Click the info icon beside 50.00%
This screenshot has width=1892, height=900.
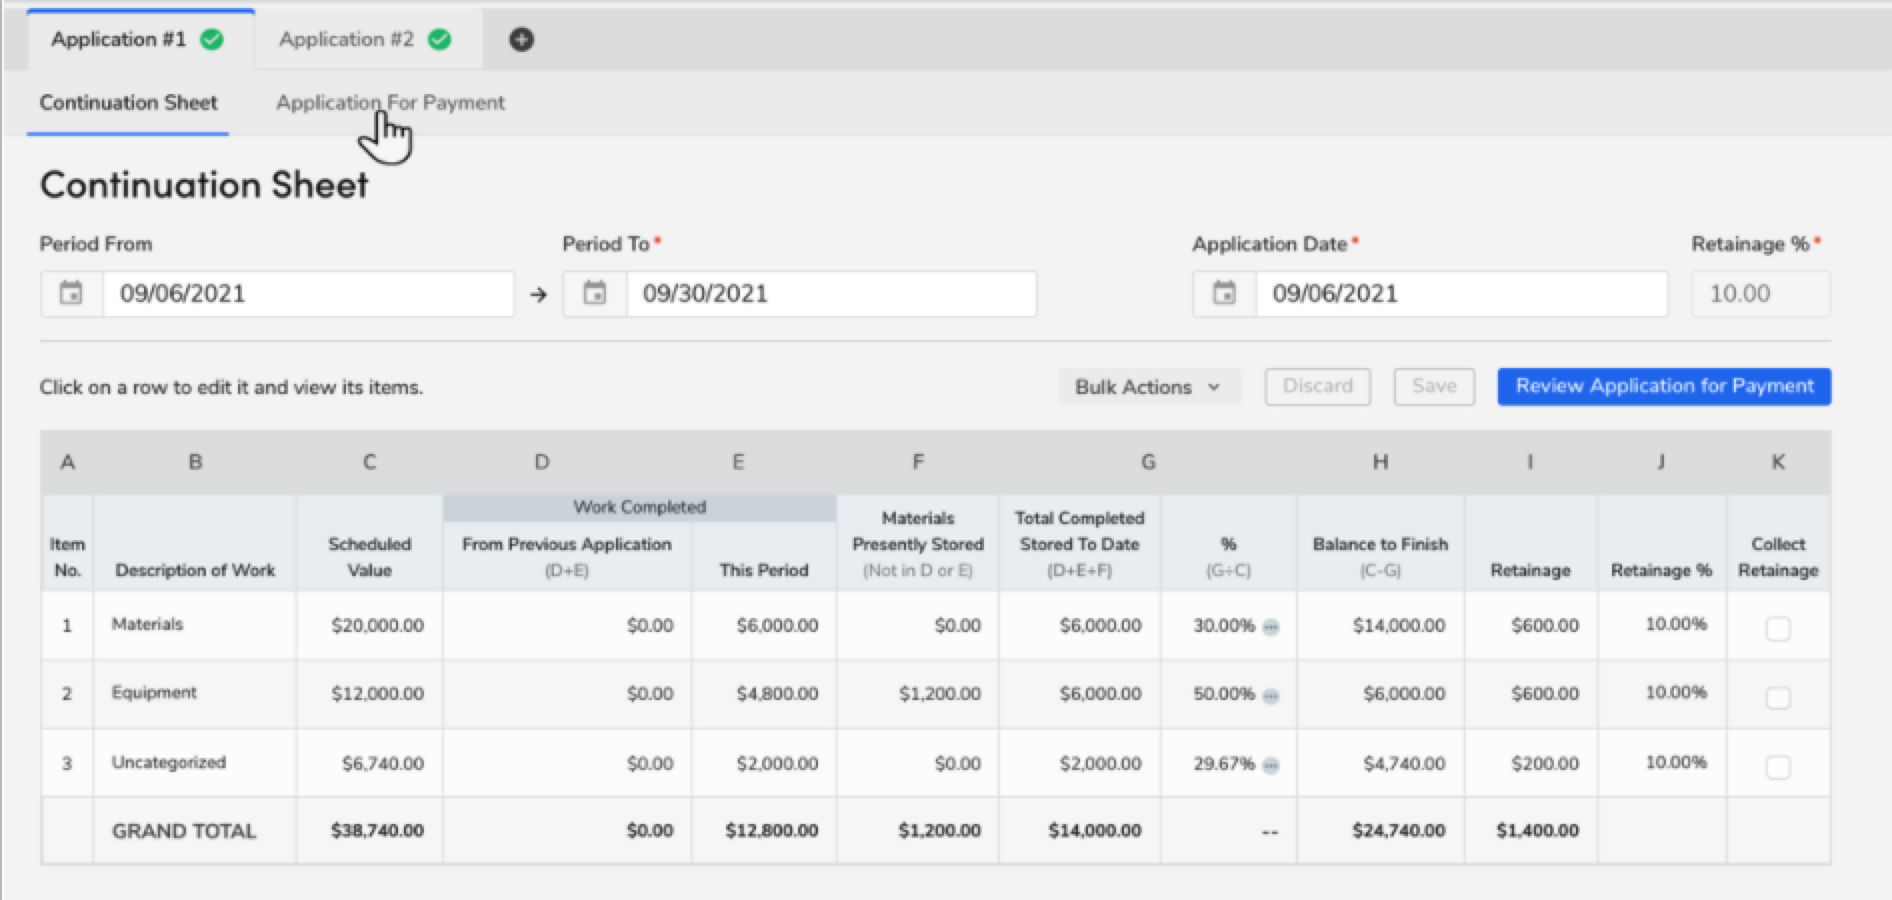coord(1271,696)
